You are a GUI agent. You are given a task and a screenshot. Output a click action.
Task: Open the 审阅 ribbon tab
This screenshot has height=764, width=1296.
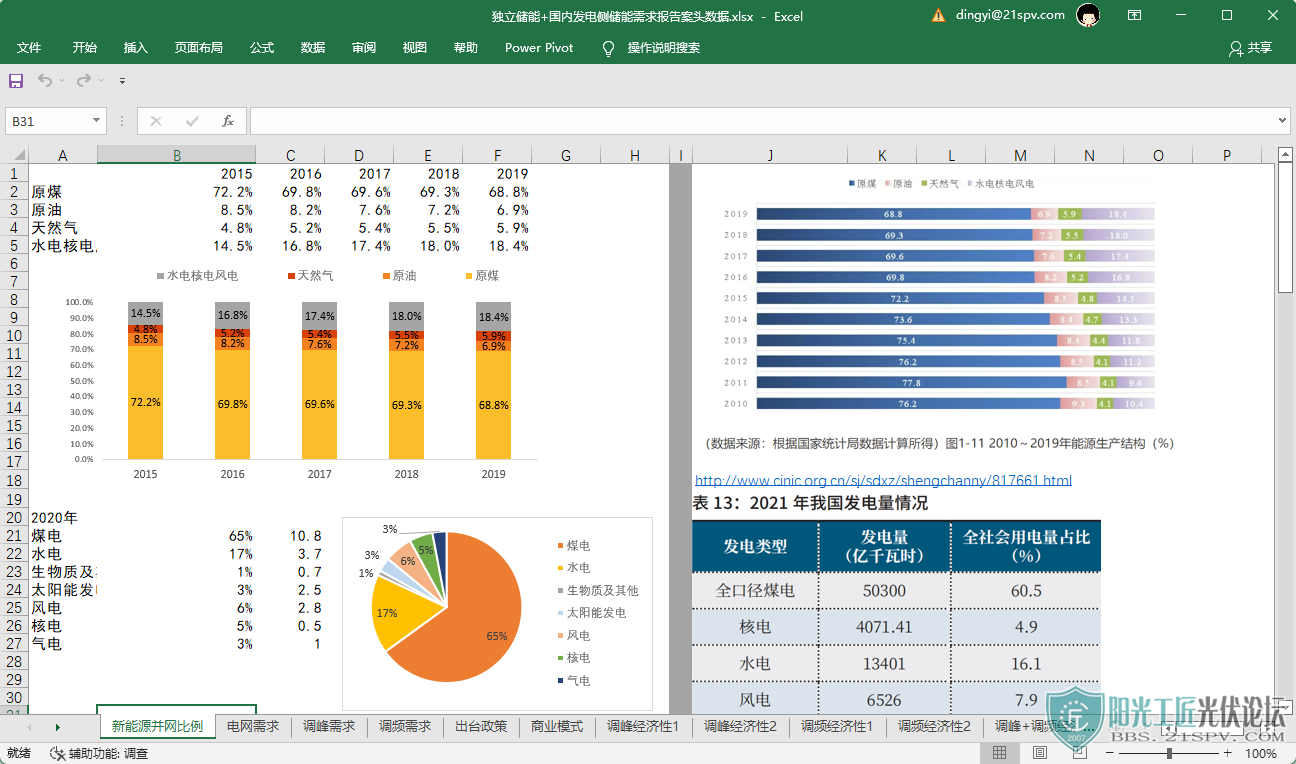tap(364, 48)
